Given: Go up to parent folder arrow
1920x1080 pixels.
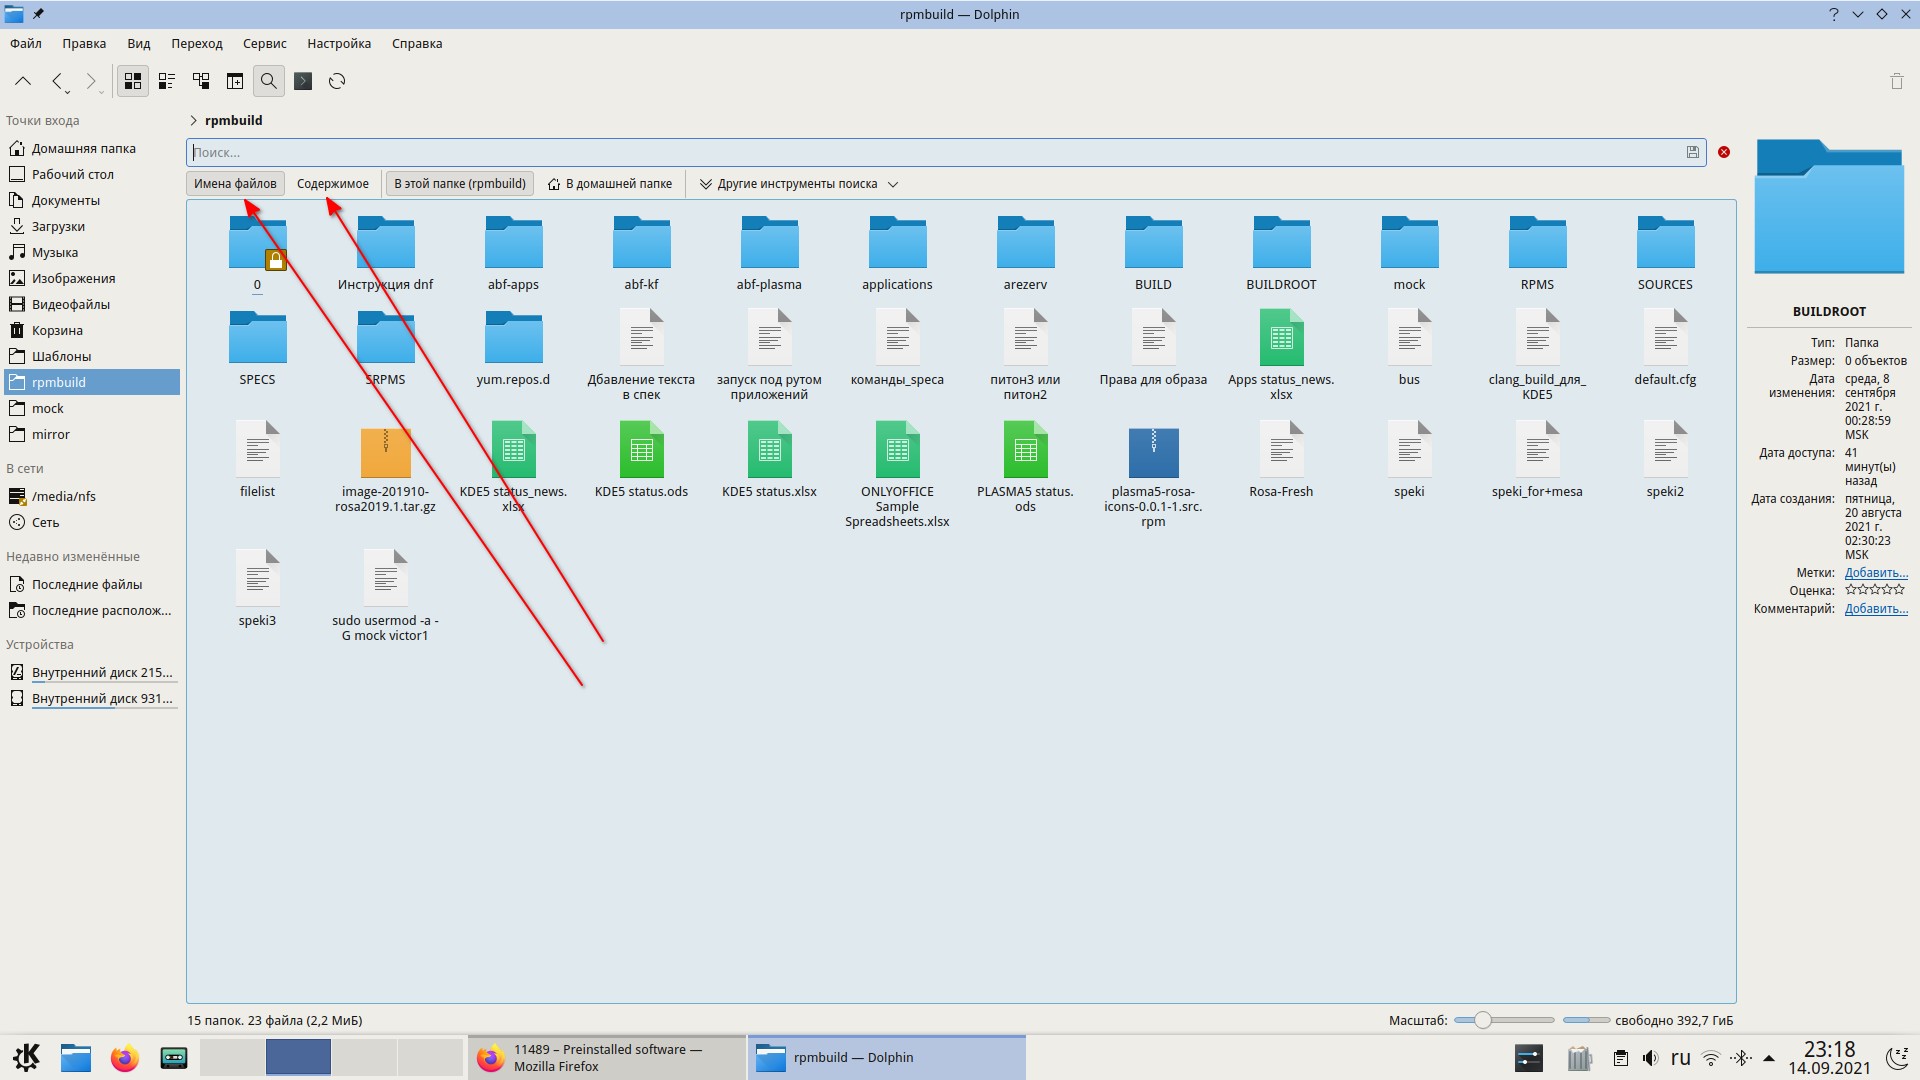Looking at the screenshot, I should tap(23, 81).
